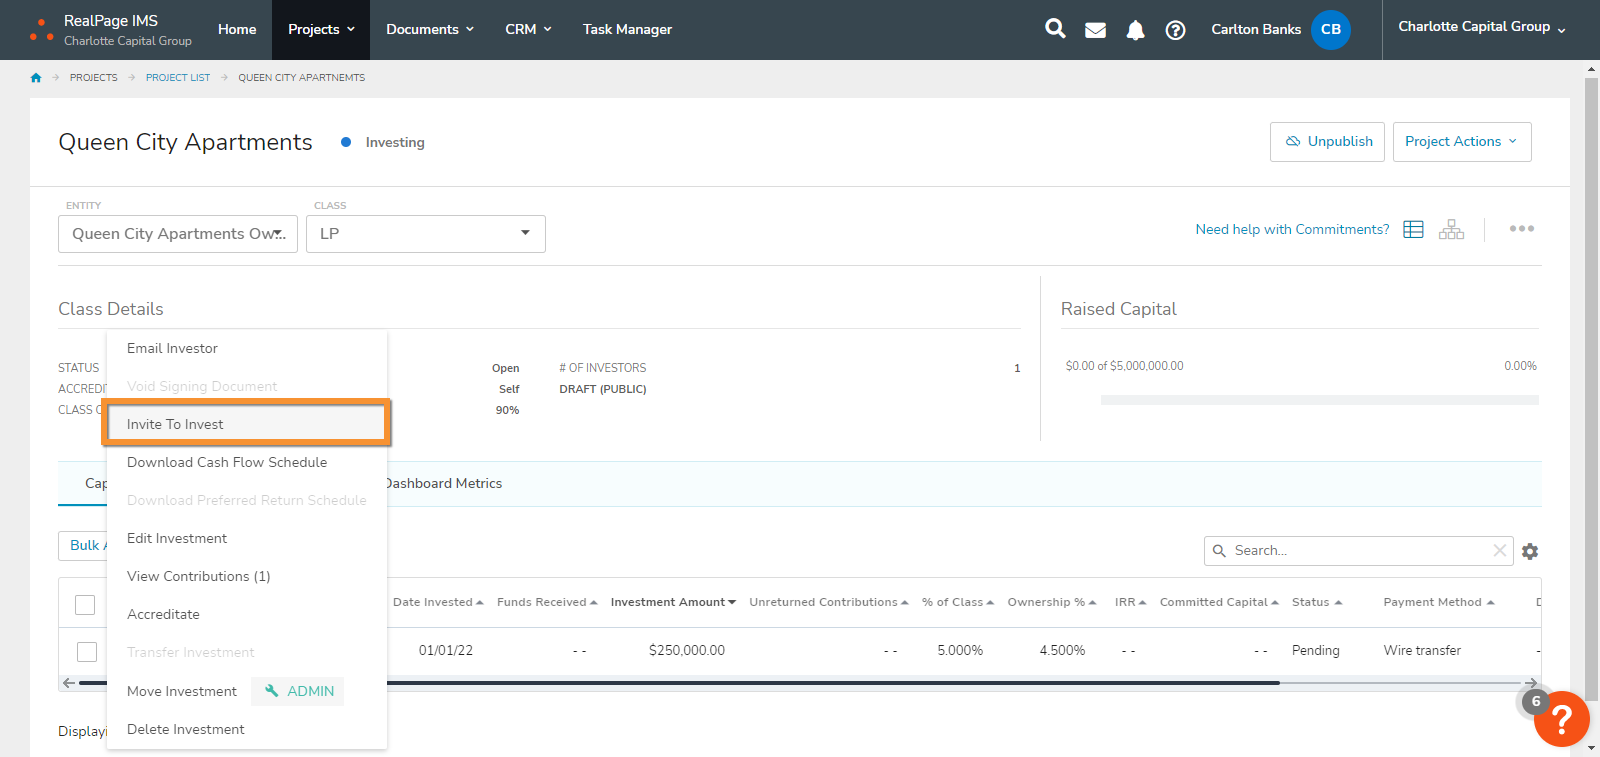This screenshot has height=757, width=1600.
Task: Click into the Search input field
Action: click(x=1360, y=550)
